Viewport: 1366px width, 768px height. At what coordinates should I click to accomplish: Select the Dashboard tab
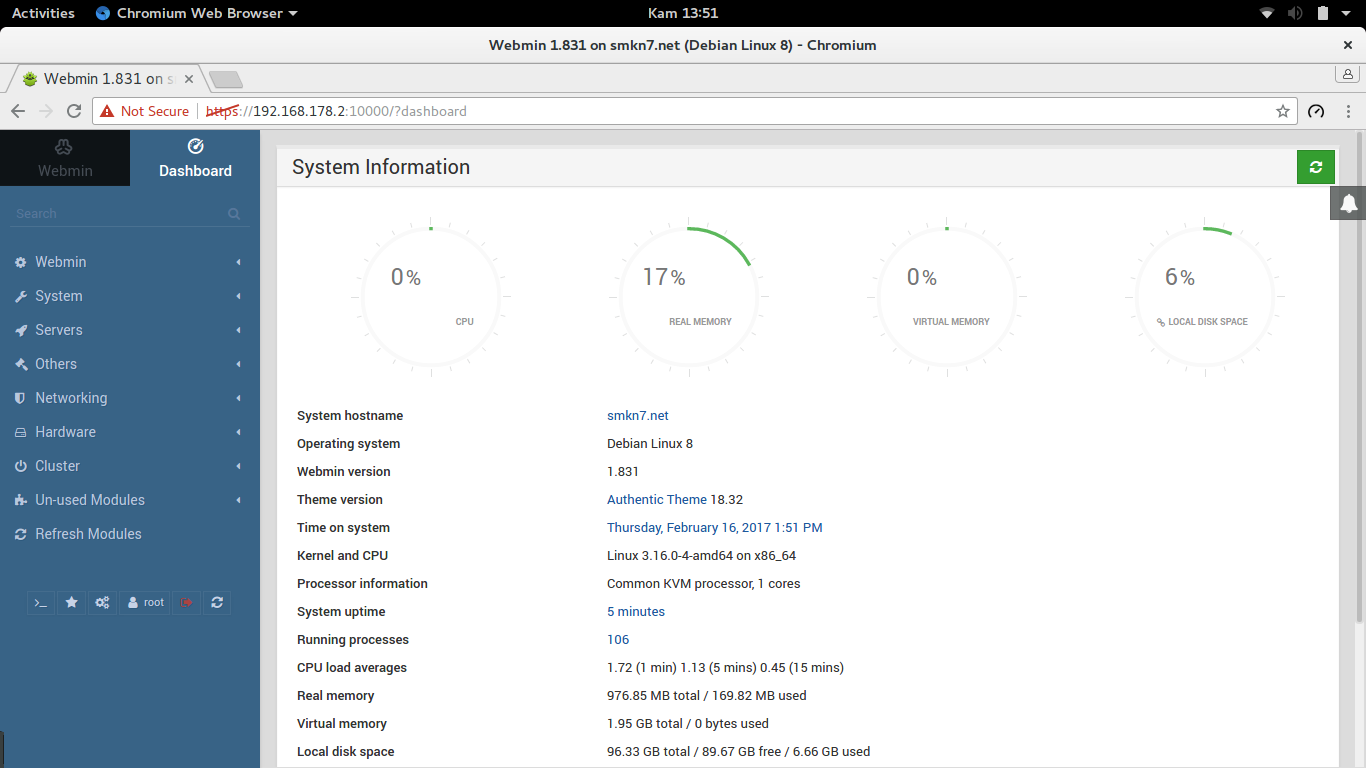195,158
